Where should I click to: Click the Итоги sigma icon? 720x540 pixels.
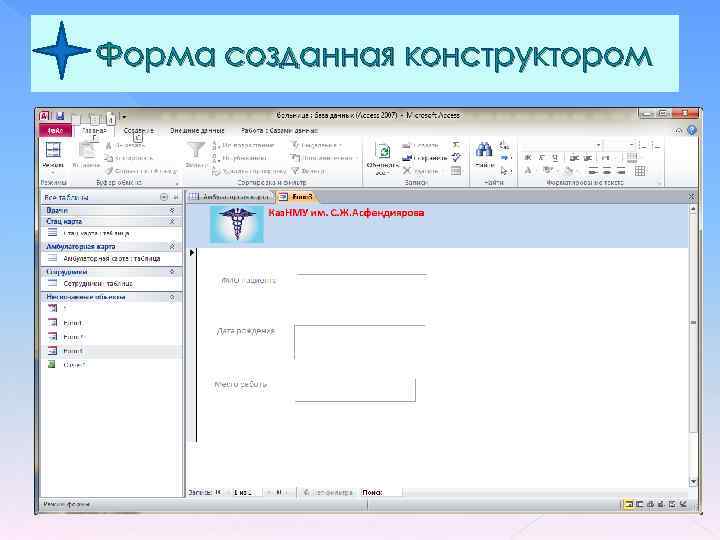click(456, 145)
